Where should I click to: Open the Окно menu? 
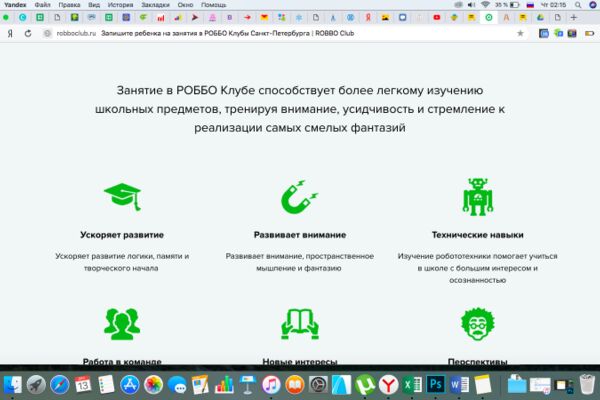tap(185, 5)
